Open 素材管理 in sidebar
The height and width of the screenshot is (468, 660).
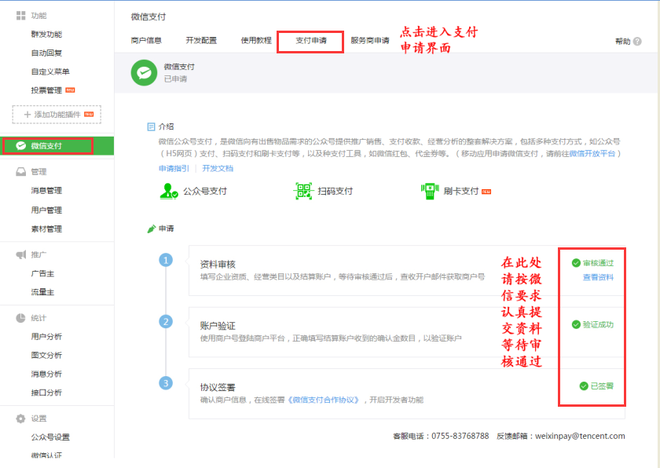click(46, 229)
